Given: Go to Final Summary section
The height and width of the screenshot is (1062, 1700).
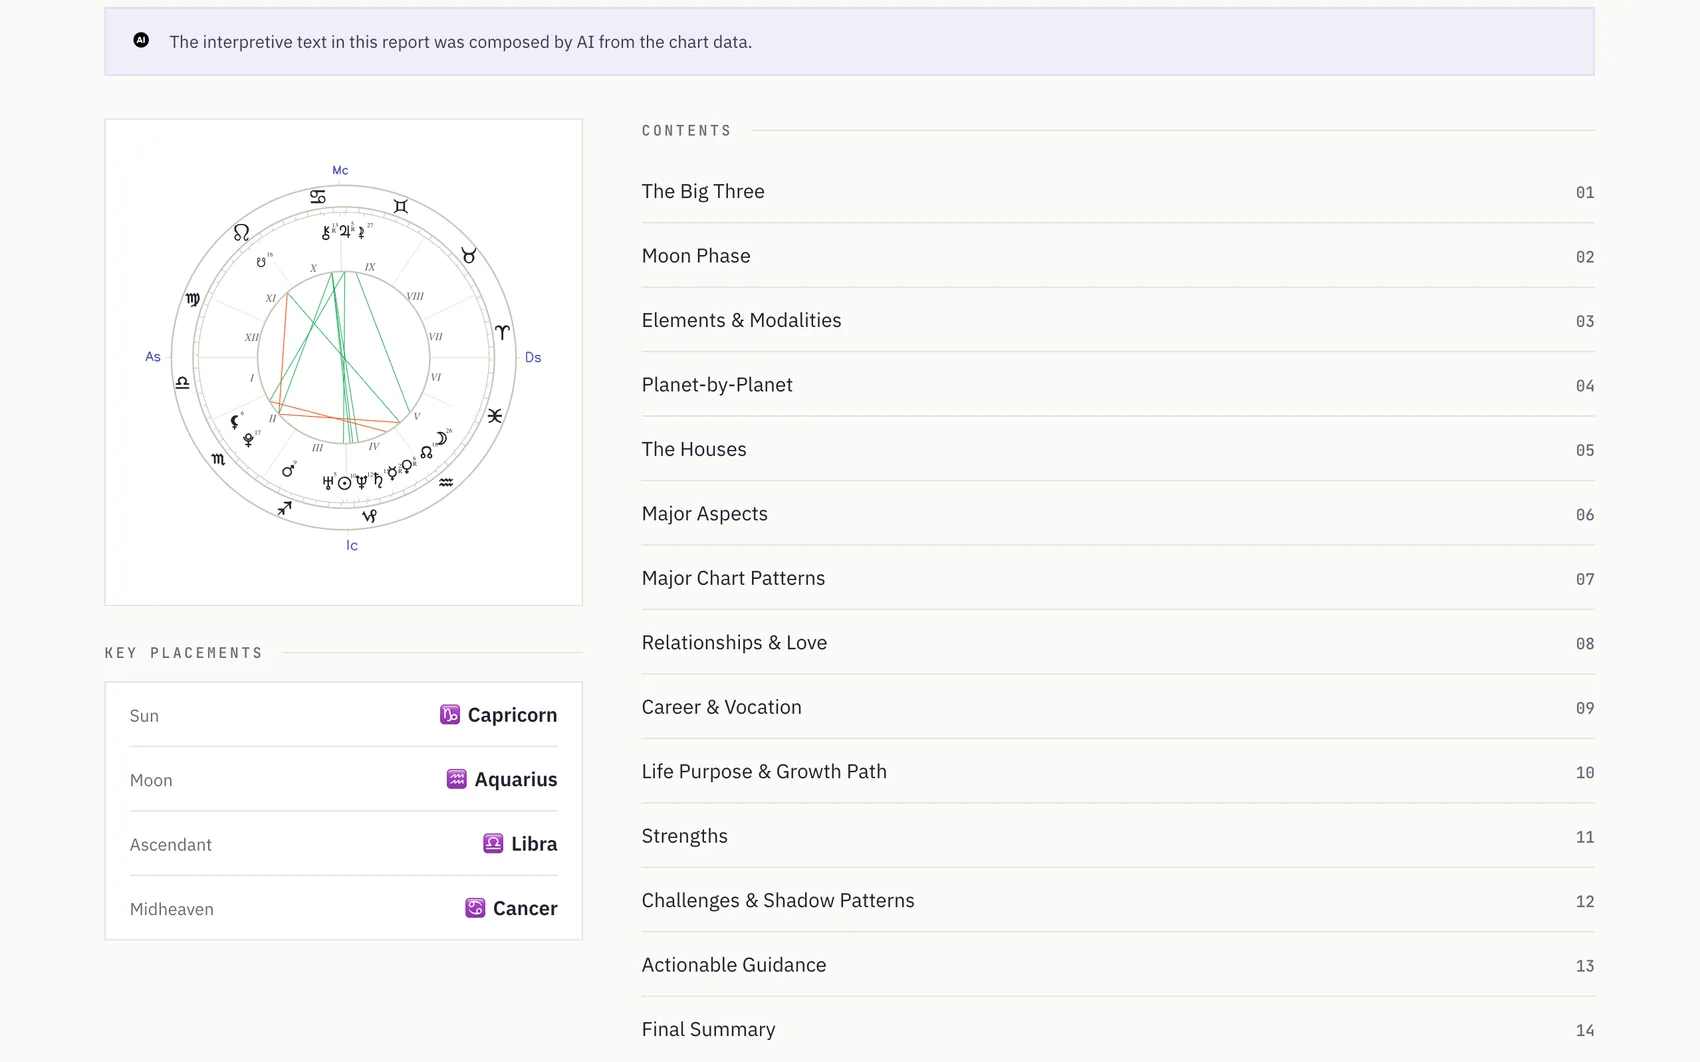Looking at the screenshot, I should [x=1118, y=1029].
